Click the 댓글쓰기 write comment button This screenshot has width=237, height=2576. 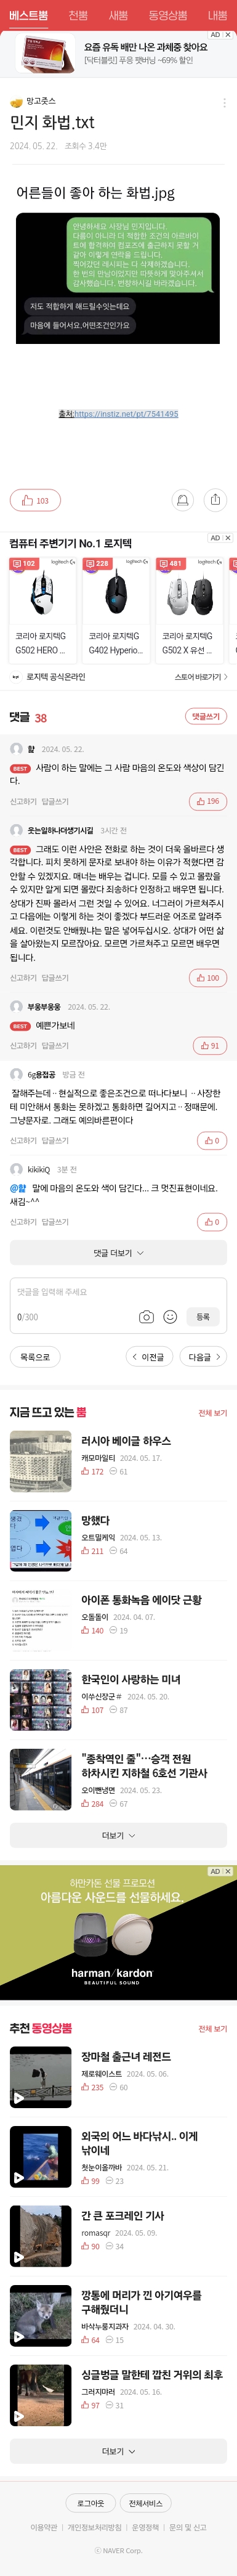[x=206, y=716]
